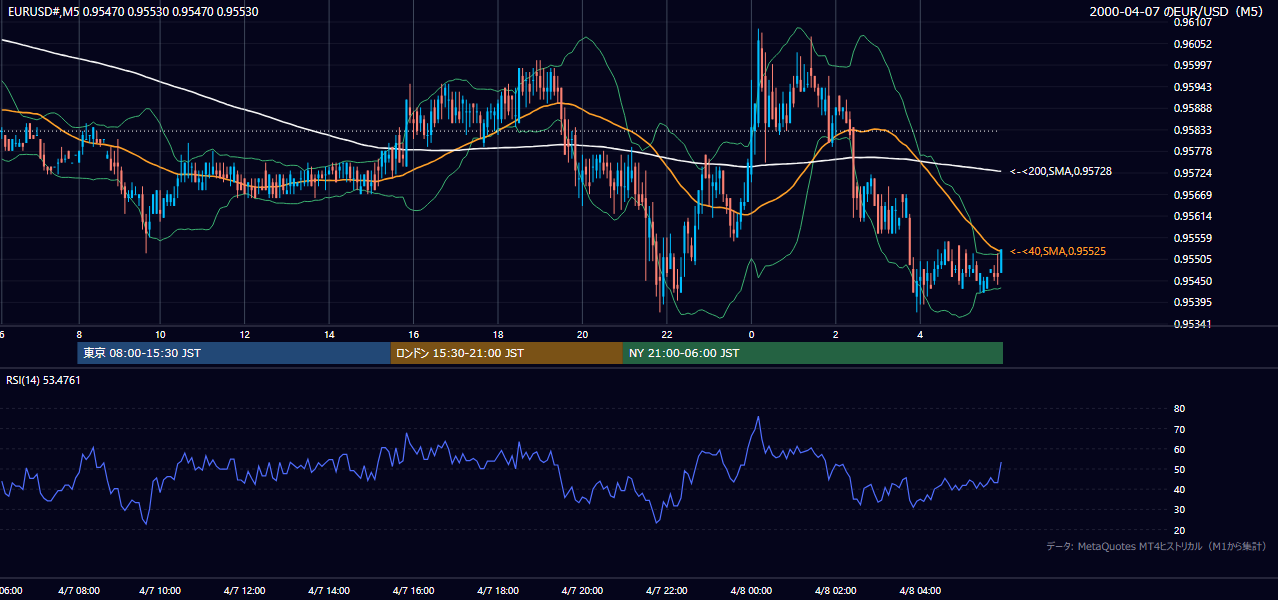
Task: Click the '4/7 20:00' bottom time label
Action: pos(583,591)
